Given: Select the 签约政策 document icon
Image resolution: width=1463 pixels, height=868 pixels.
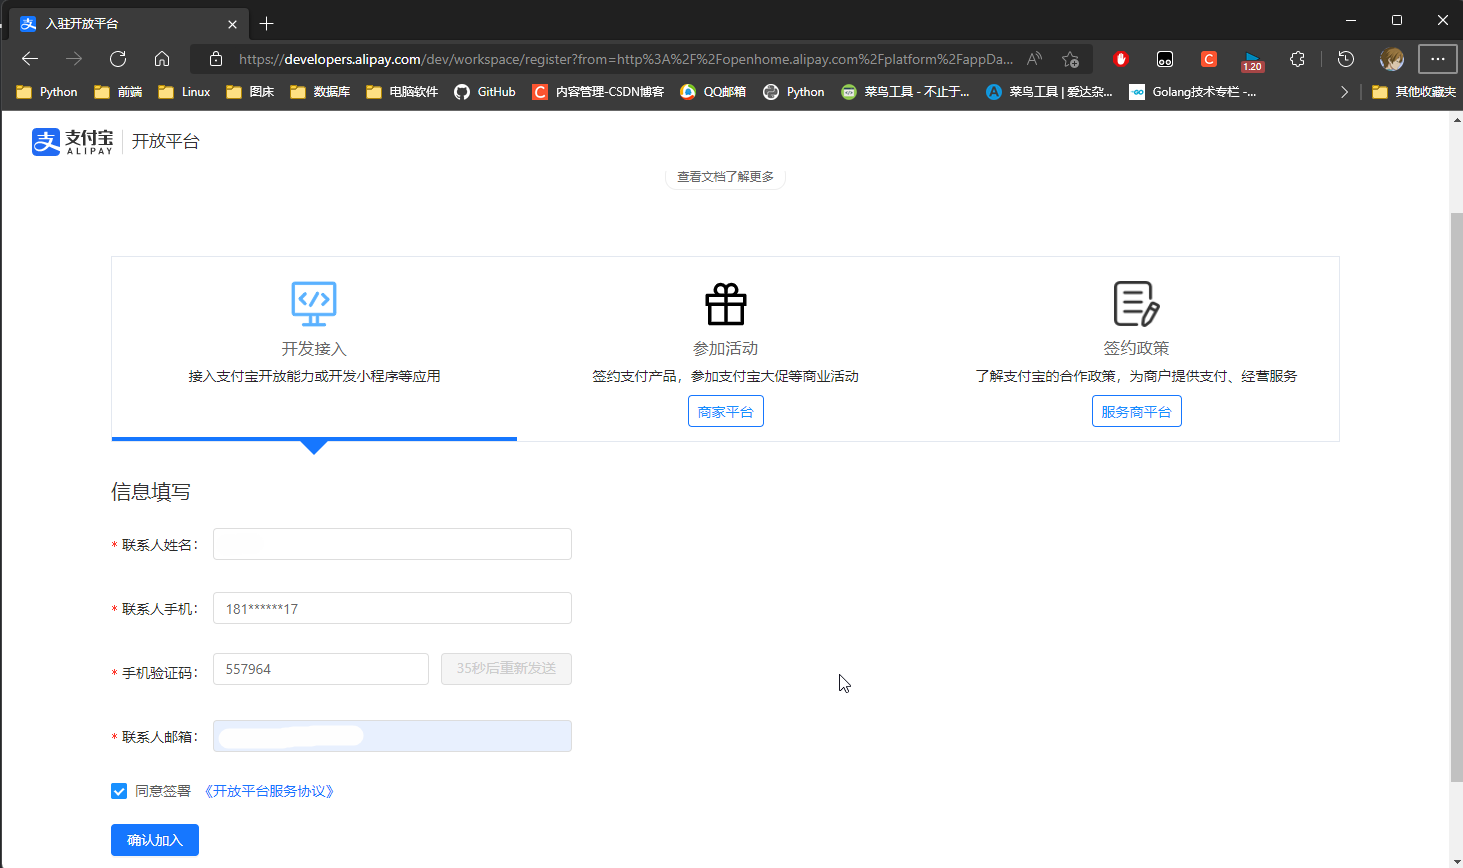Looking at the screenshot, I should [x=1136, y=303].
